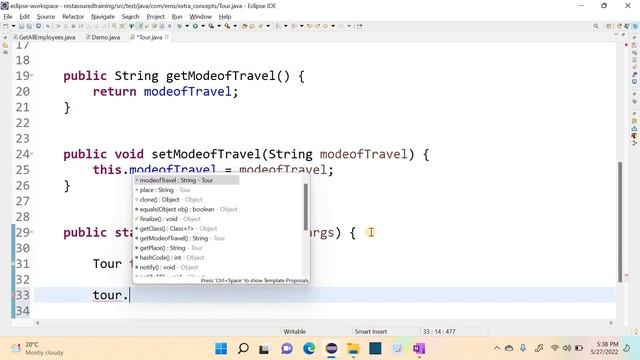Click the Open Type toolbar icon
Image resolution: width=640 pixels, height=360 pixels.
244,26
